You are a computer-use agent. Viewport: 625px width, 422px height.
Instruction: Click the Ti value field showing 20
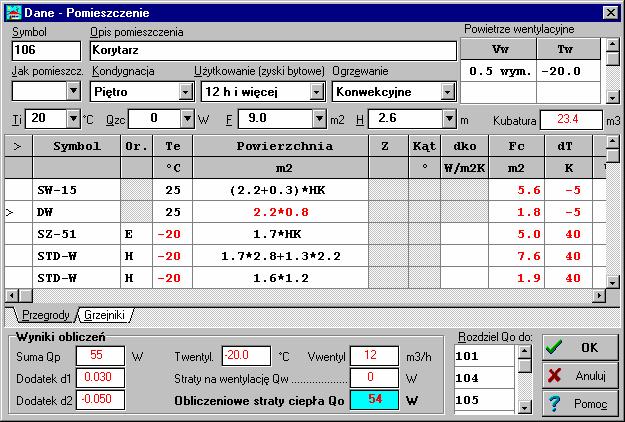[46, 119]
